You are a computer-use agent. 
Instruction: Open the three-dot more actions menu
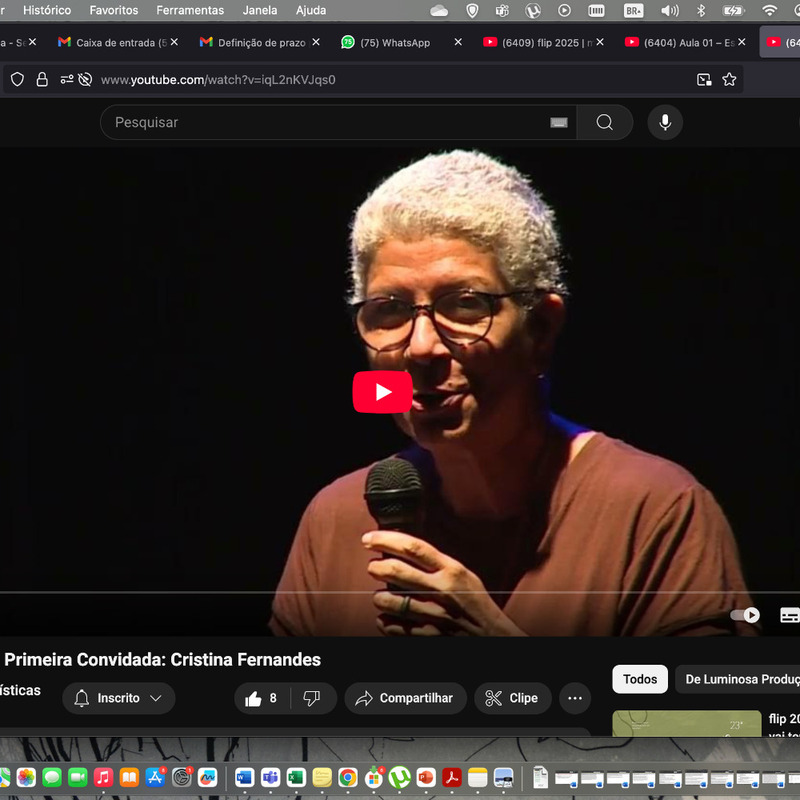(574, 698)
